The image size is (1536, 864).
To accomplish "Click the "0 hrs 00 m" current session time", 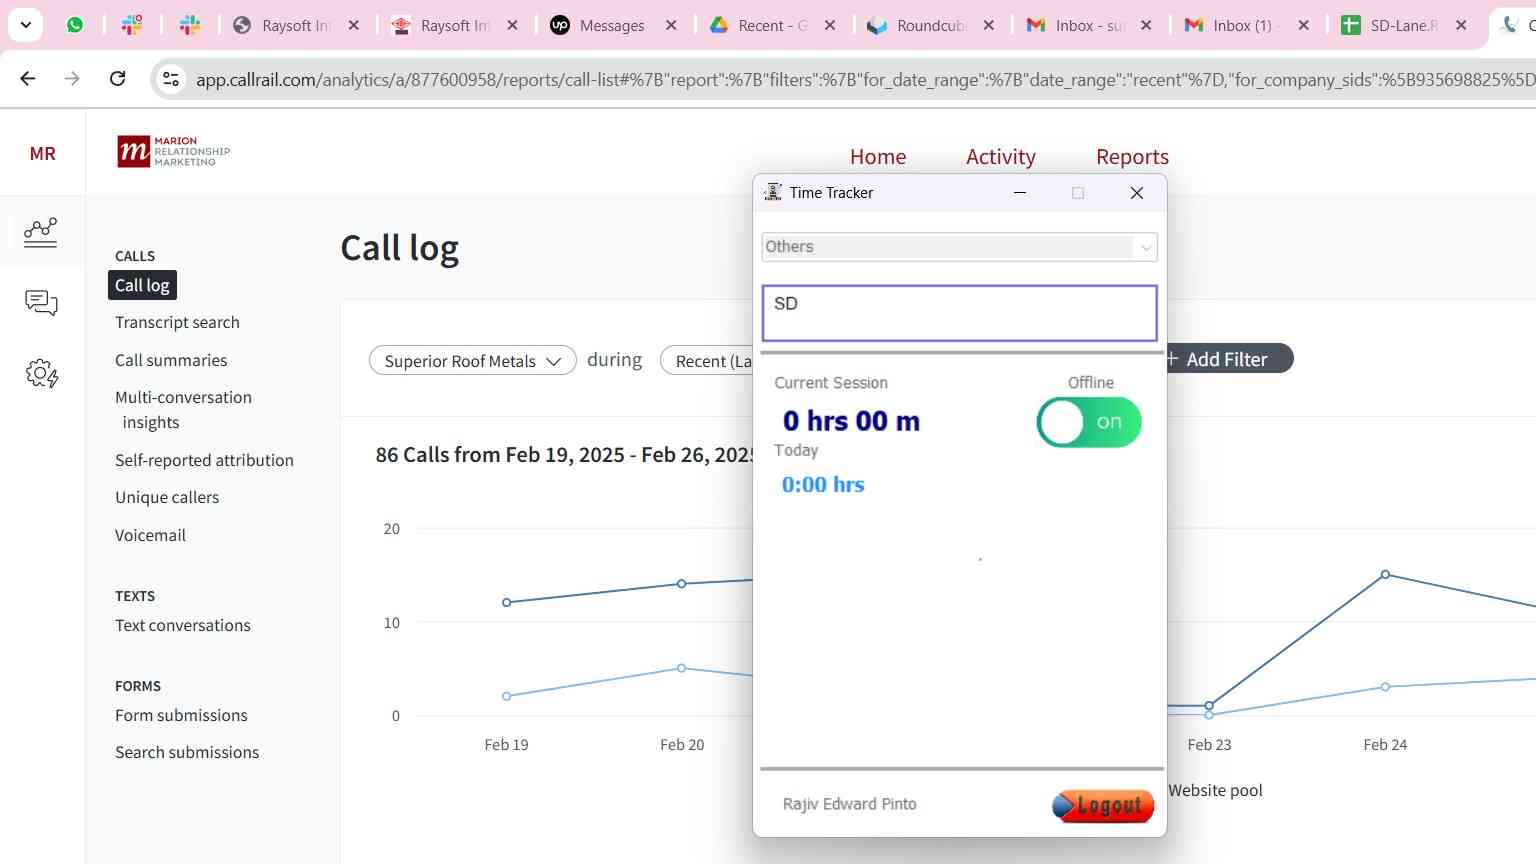I will pyautogui.click(x=851, y=421).
